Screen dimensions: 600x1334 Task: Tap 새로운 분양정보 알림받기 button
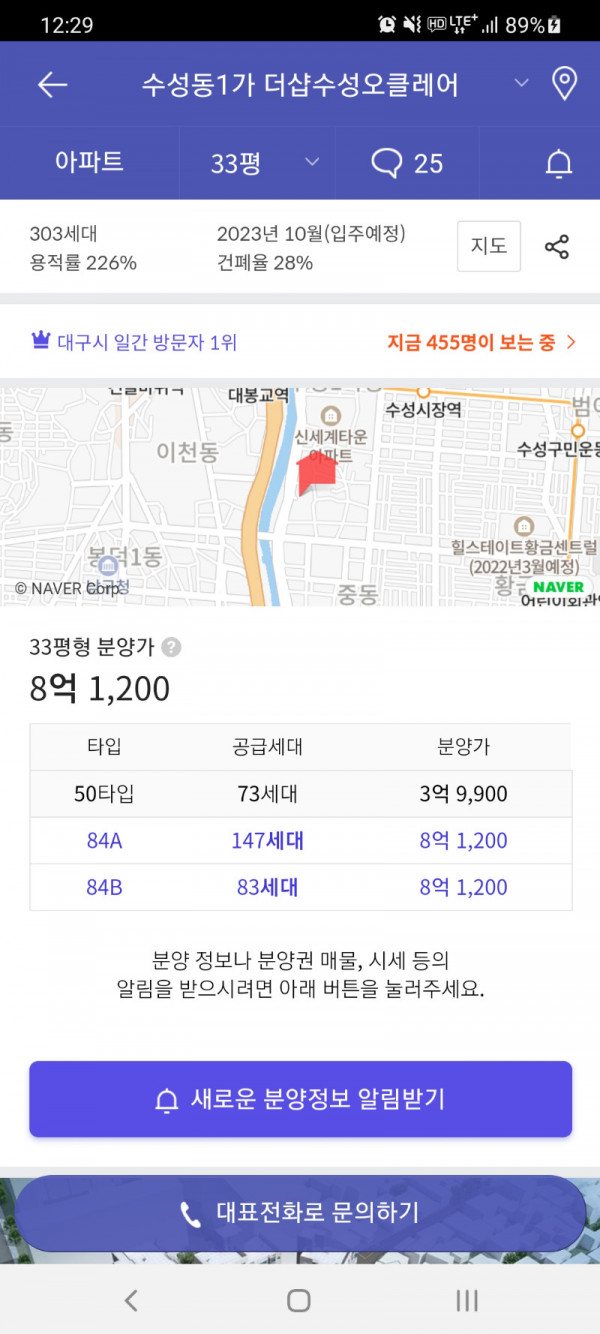[300, 1099]
